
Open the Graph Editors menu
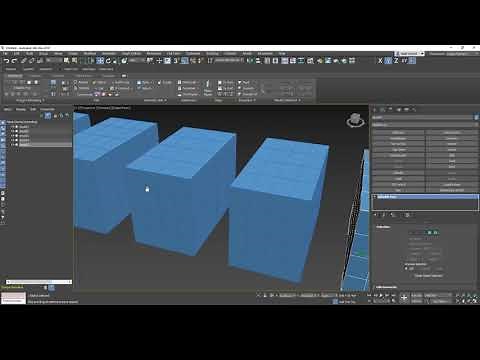coord(131,53)
